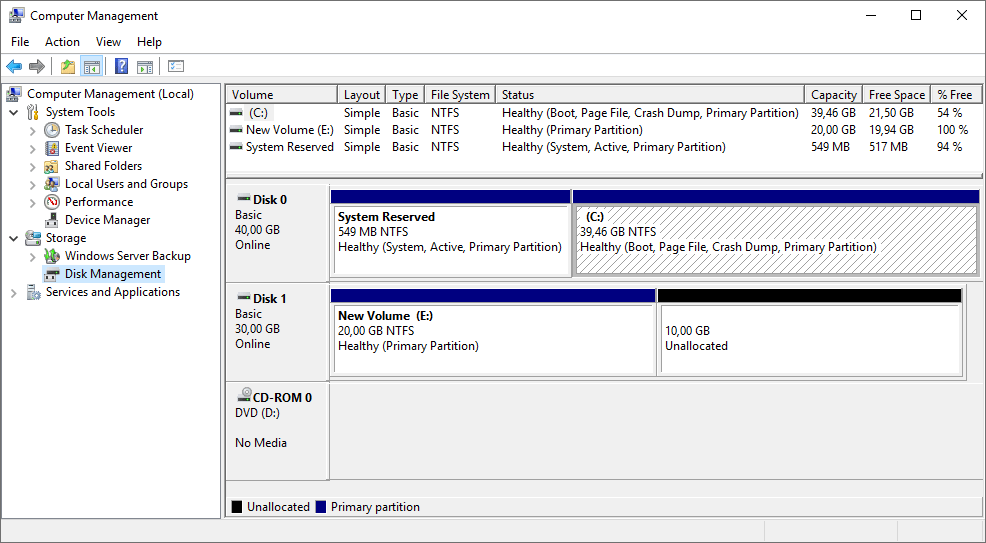
Task: Click the Local Users and Groups icon
Action: coord(52,184)
